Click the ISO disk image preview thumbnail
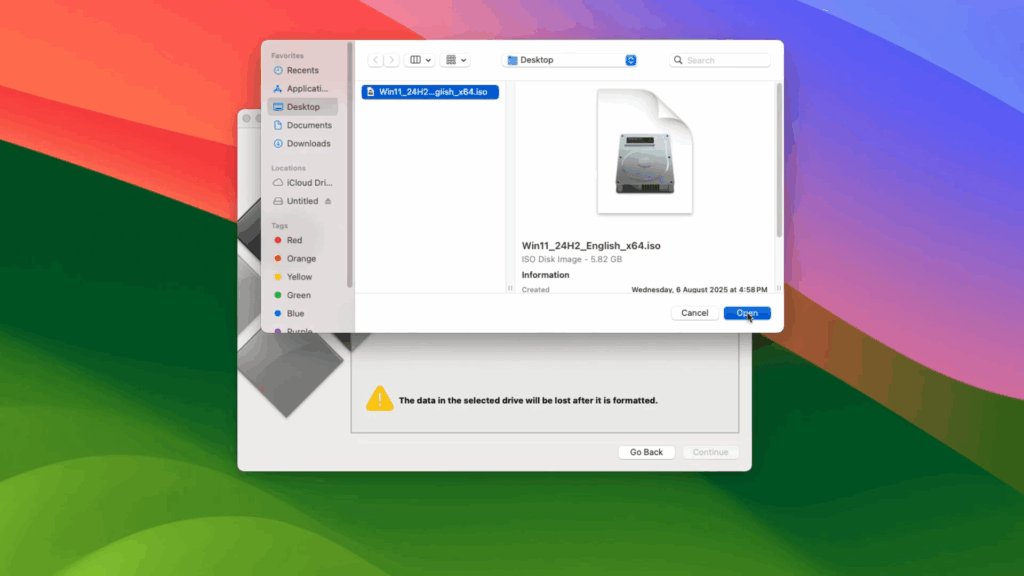The height and width of the screenshot is (576, 1024). pos(645,152)
